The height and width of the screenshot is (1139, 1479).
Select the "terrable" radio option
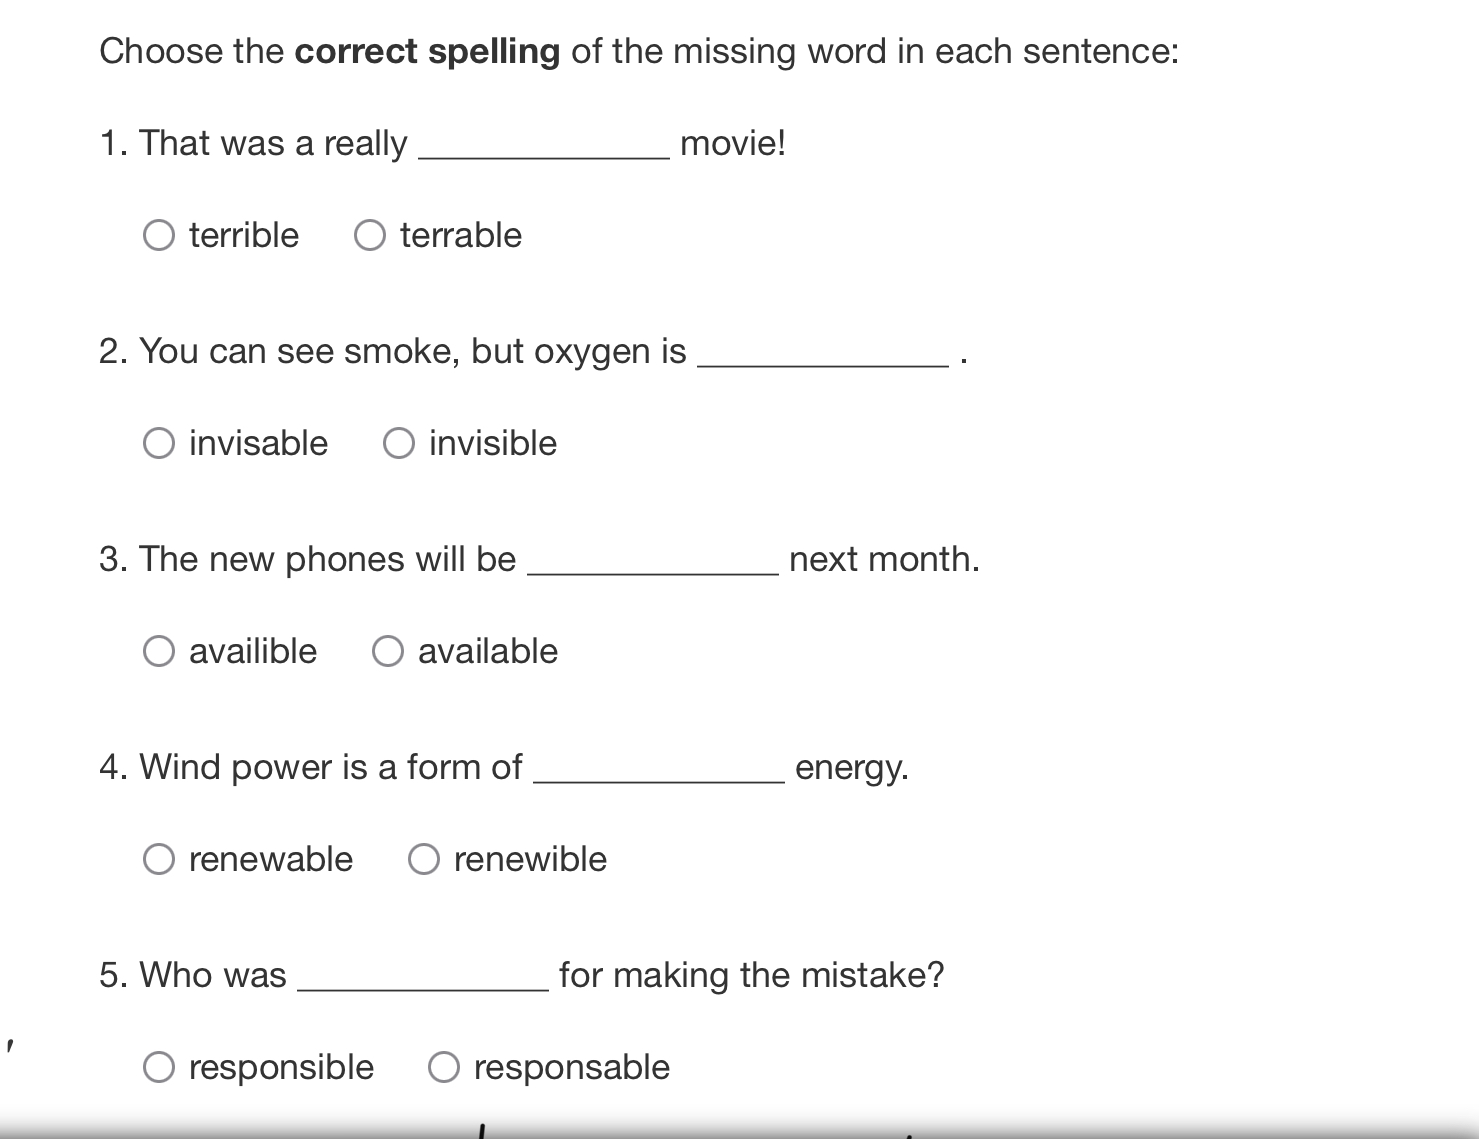pyautogui.click(x=370, y=235)
